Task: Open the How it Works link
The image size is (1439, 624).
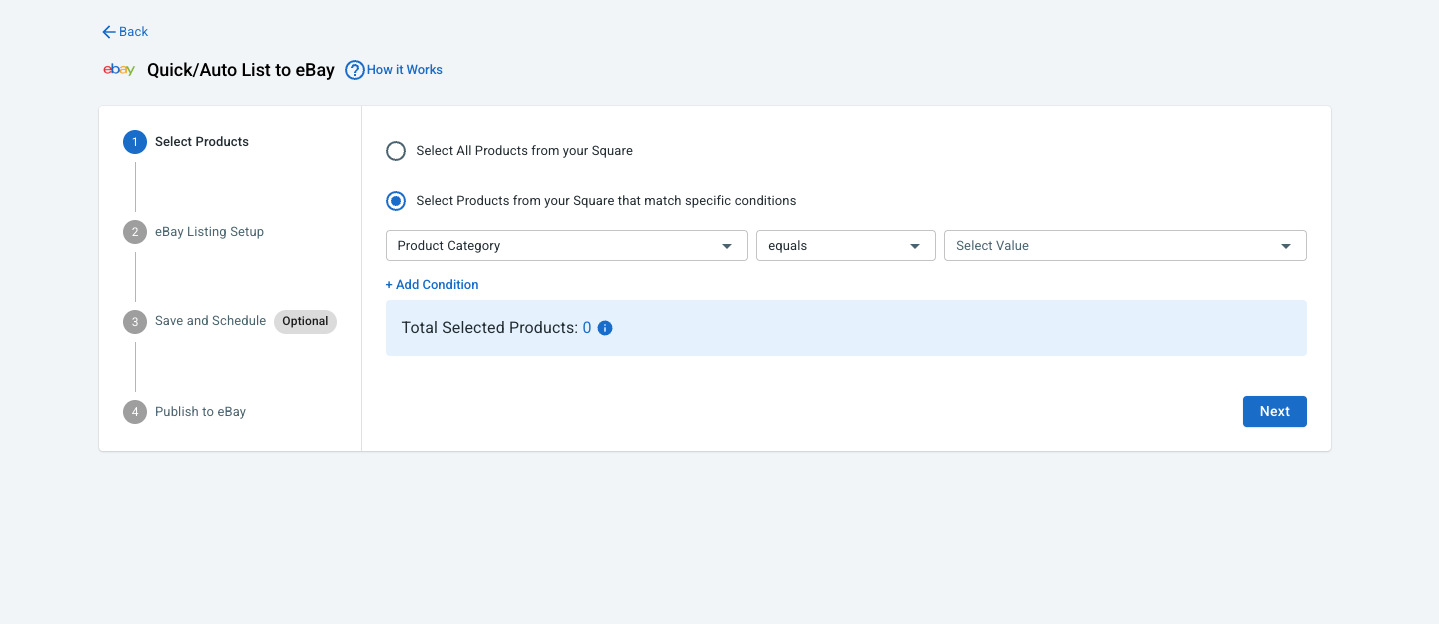Action: click(x=405, y=70)
